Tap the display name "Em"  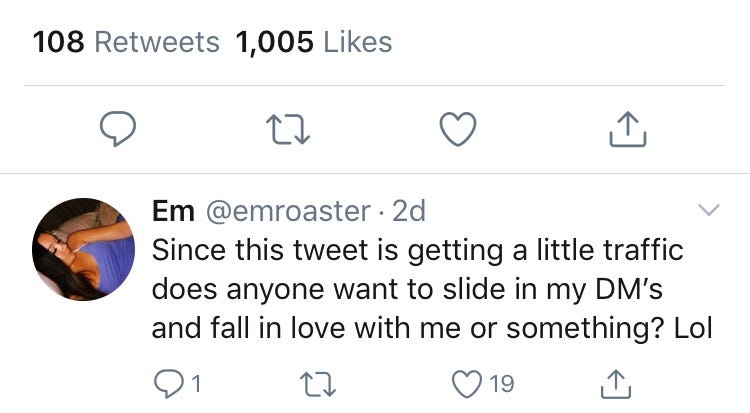(x=173, y=211)
